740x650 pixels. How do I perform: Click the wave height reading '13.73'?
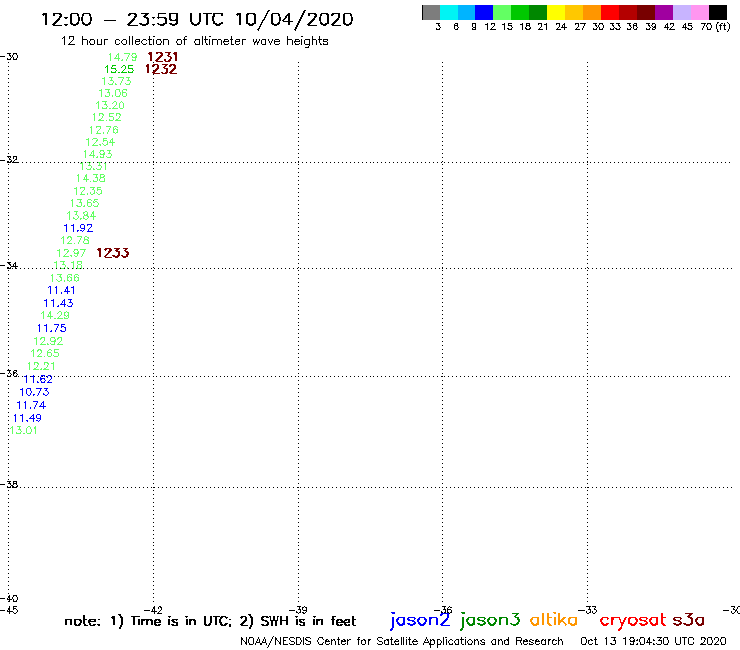pyautogui.click(x=116, y=81)
